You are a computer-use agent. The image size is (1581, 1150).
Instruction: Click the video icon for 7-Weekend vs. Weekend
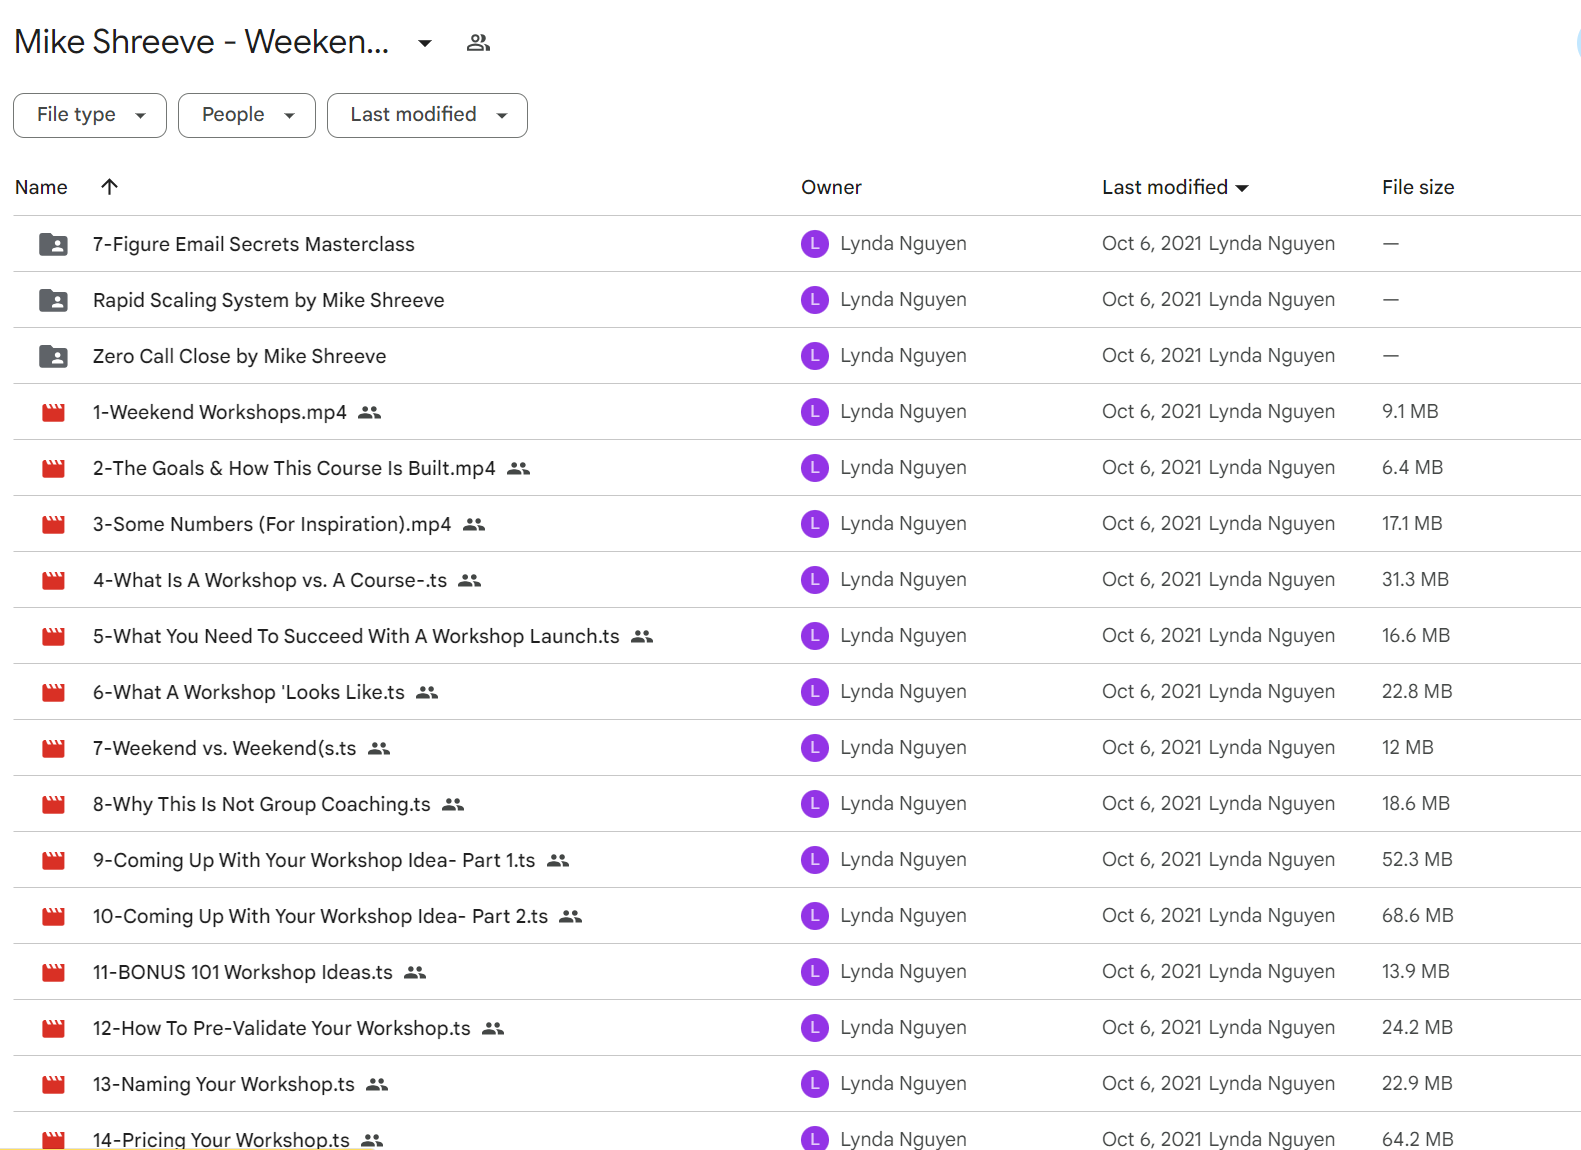pos(53,748)
